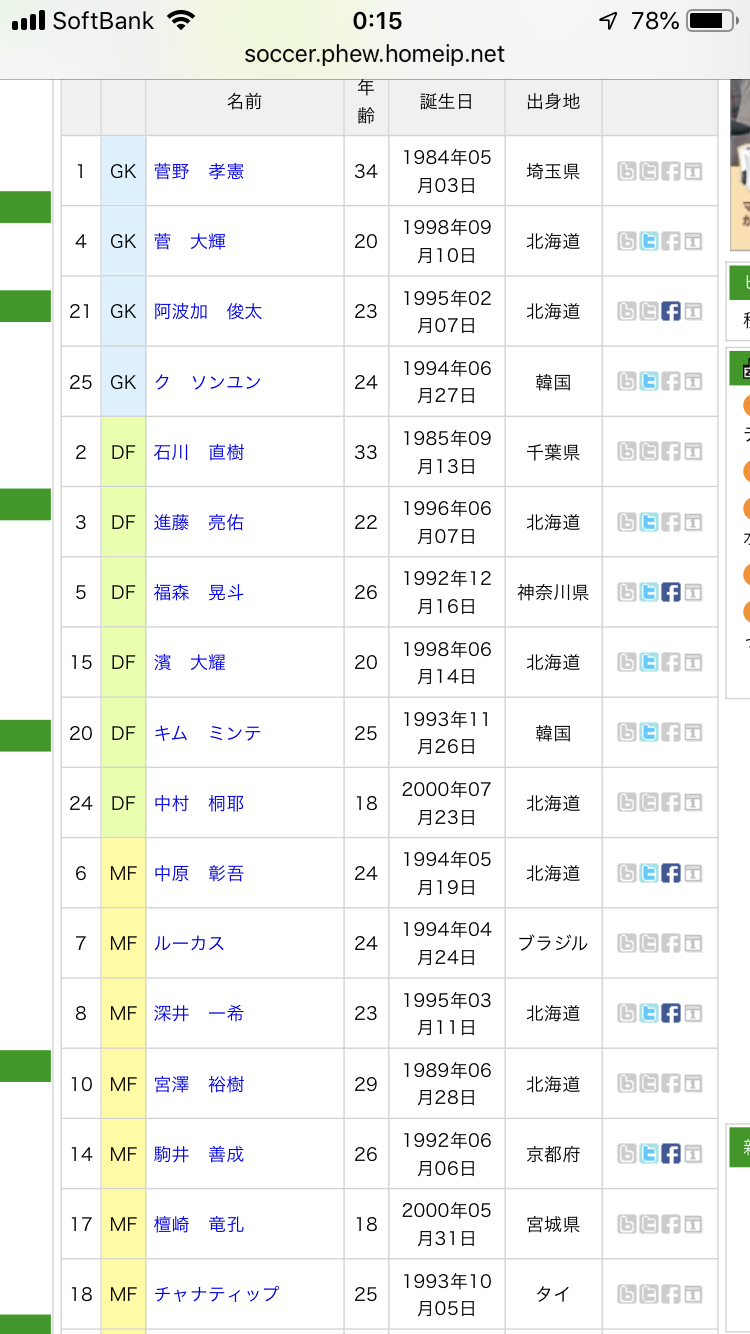Tap Twitter icon for 進藤 亮佑

pyautogui.click(x=649, y=522)
